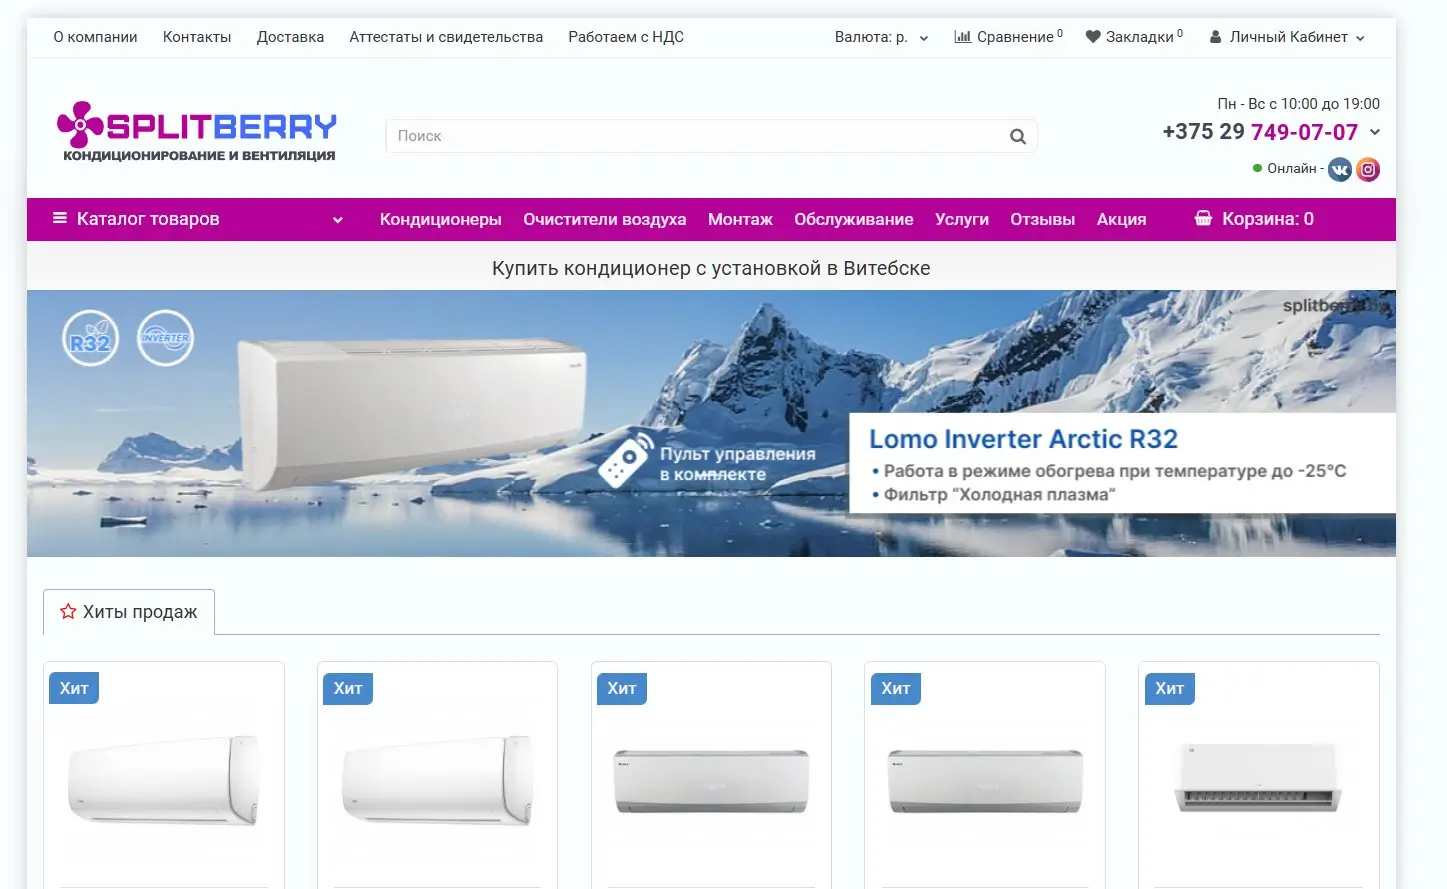The image size is (1447, 889).
Task: Open the first Хит product thumbnail
Action: tap(164, 781)
